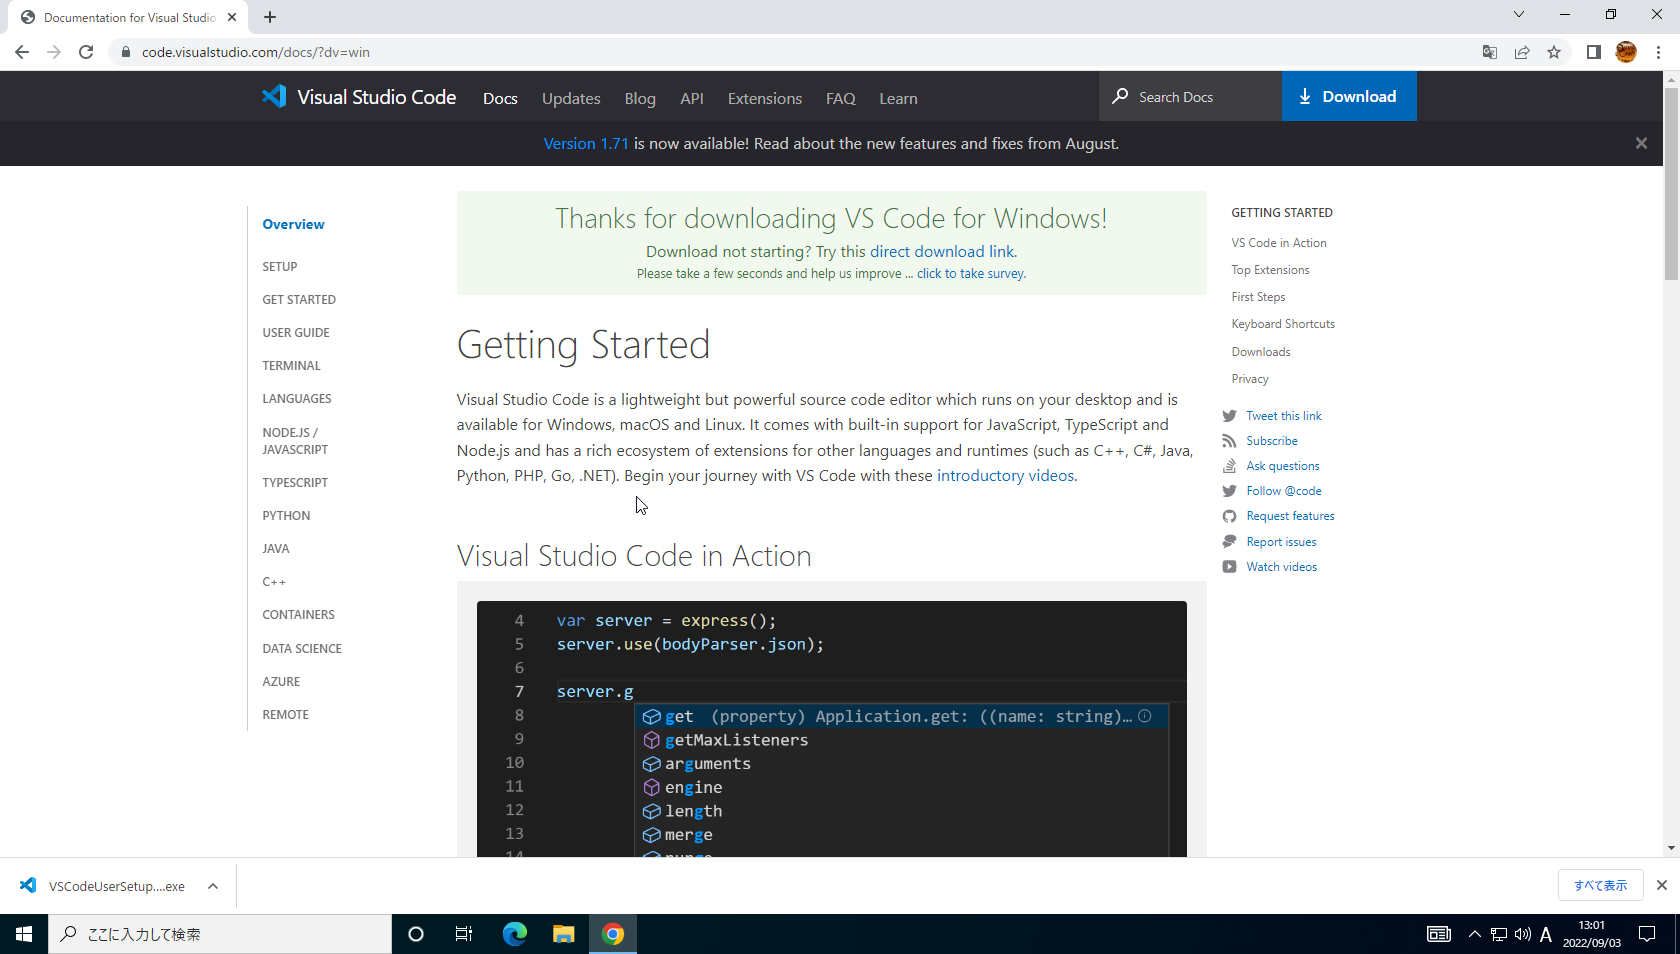Viewport: 1680px width, 954px height.
Task: Expand the SETUP section in sidebar
Action: 280,267
